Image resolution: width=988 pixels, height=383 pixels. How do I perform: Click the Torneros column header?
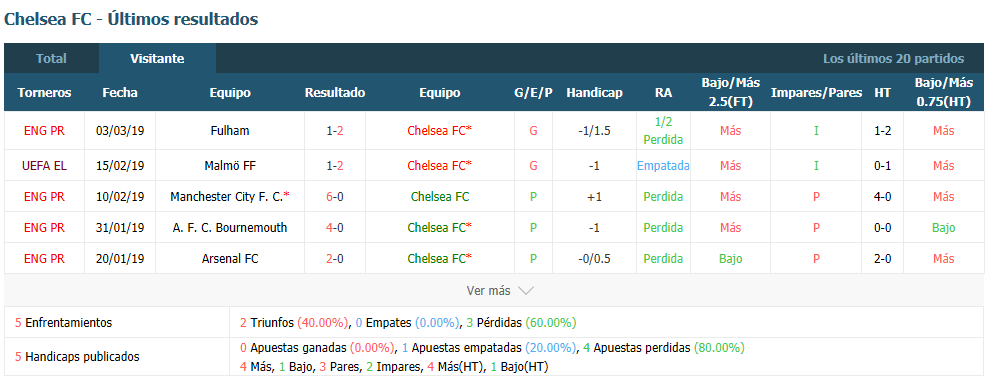click(44, 93)
